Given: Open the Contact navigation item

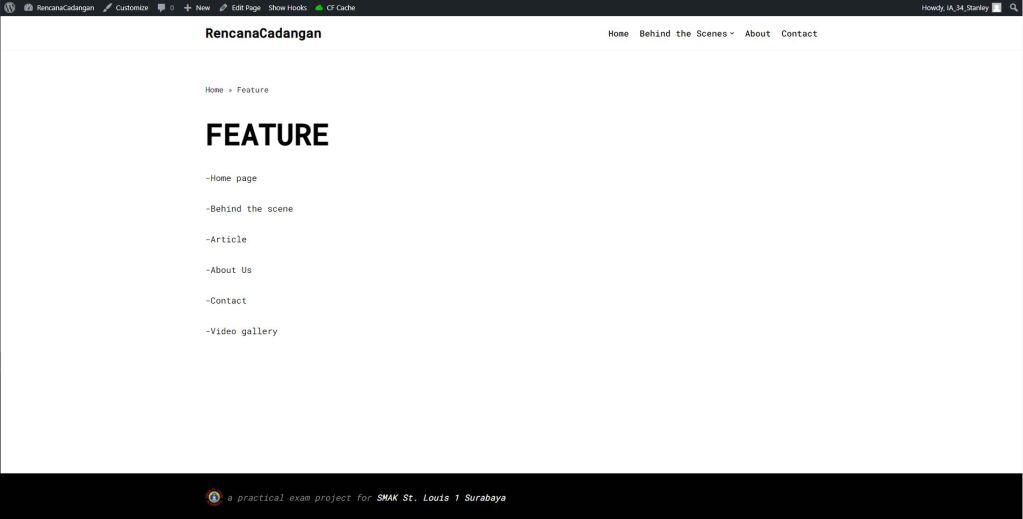Looking at the screenshot, I should (x=799, y=34).
